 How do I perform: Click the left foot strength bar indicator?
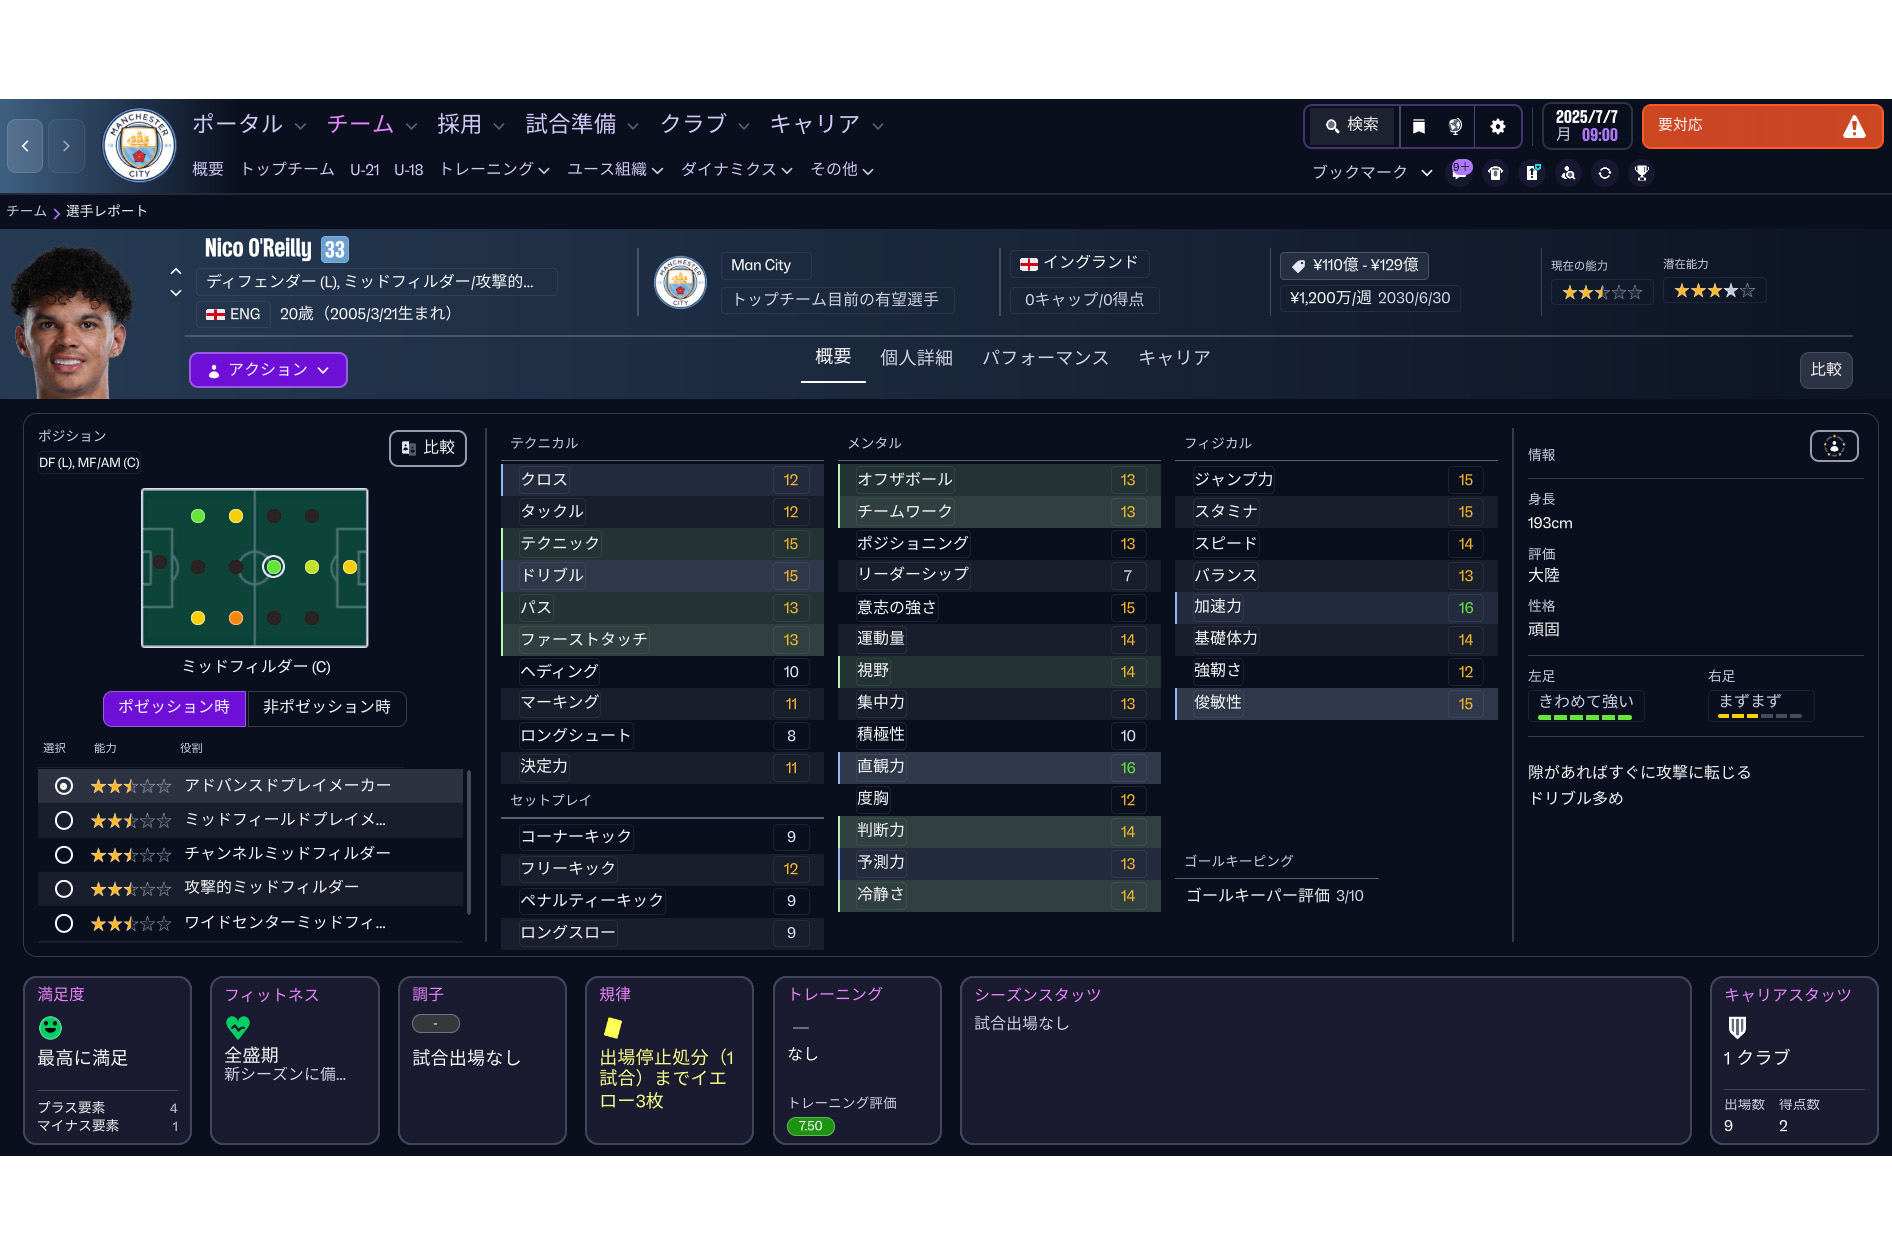1584,717
